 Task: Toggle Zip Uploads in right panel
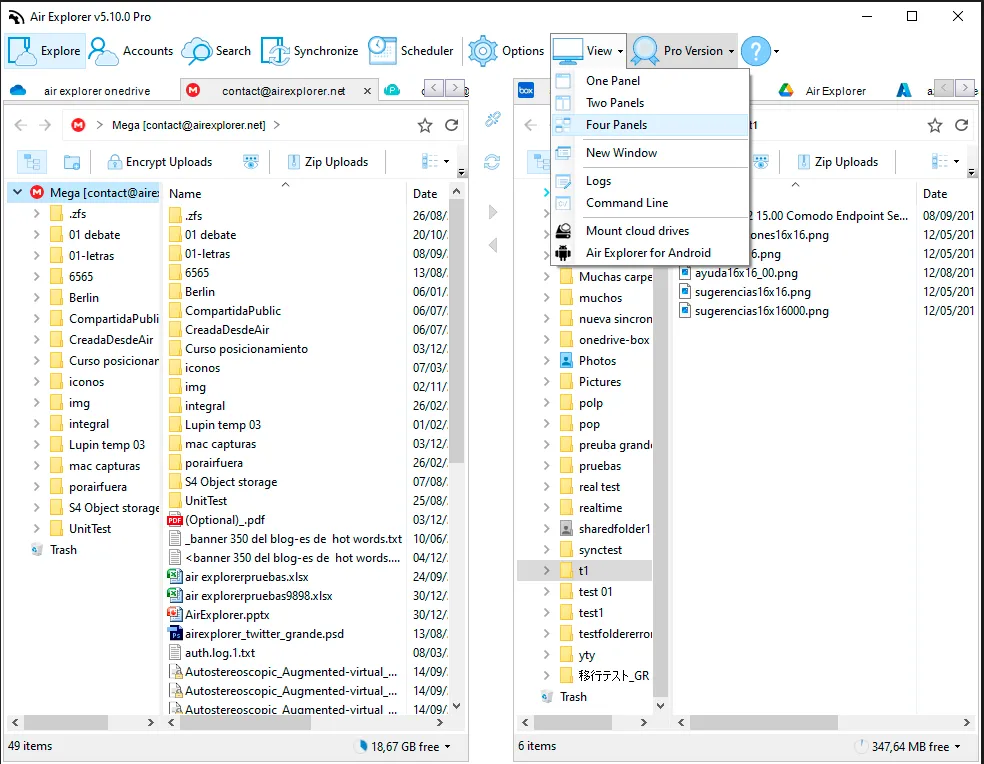(838, 162)
